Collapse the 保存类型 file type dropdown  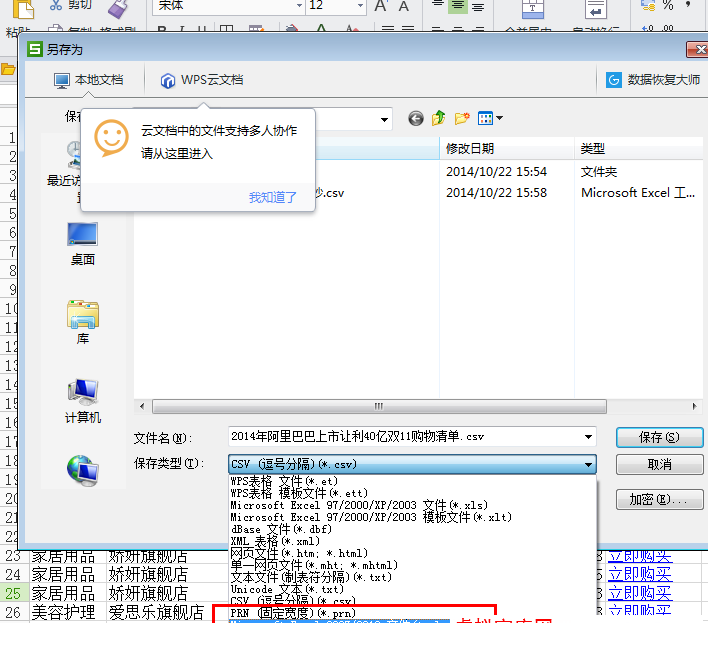pos(588,464)
